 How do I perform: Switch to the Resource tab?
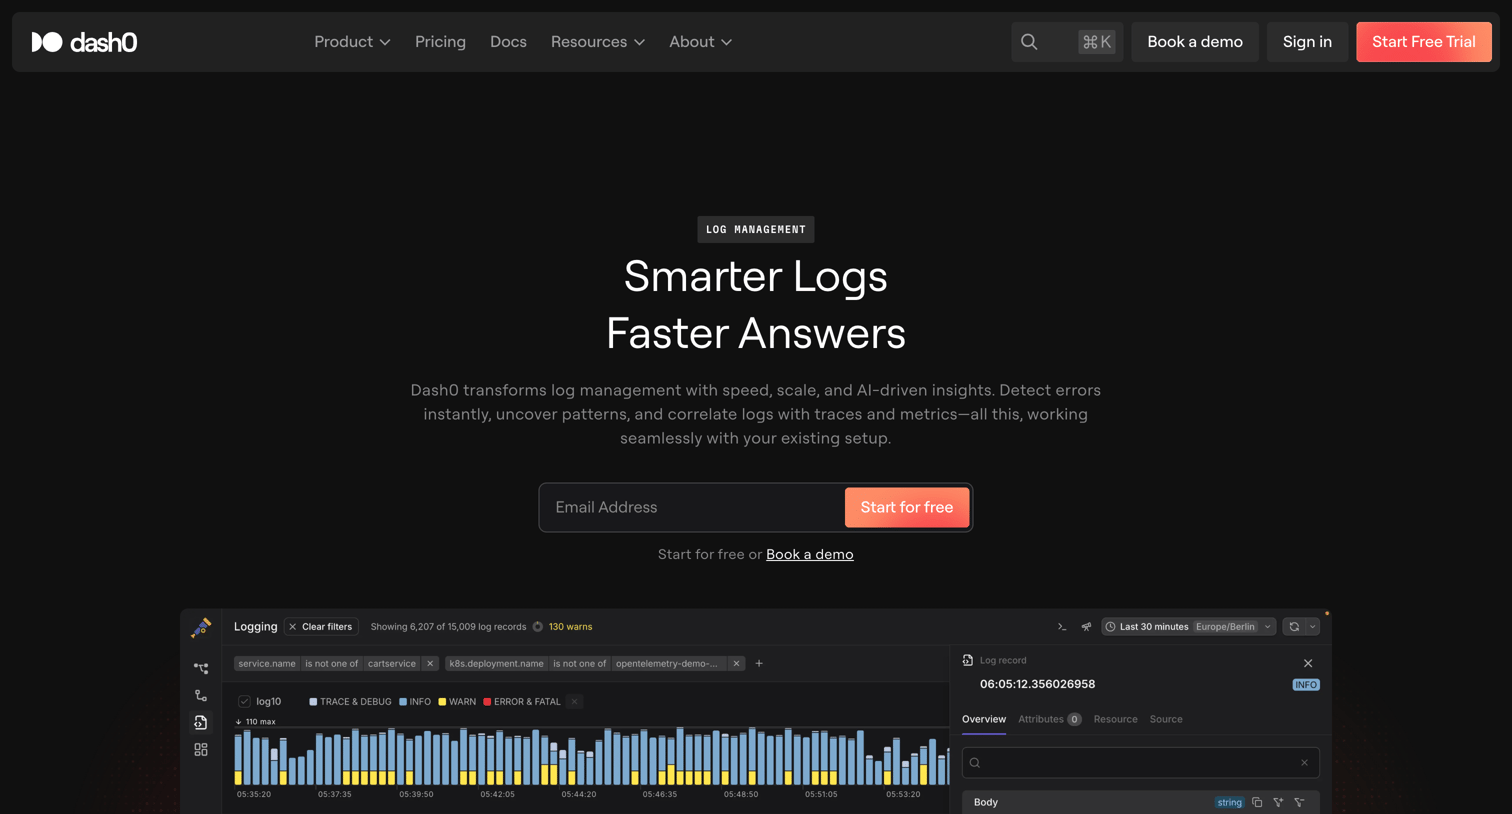click(x=1115, y=719)
